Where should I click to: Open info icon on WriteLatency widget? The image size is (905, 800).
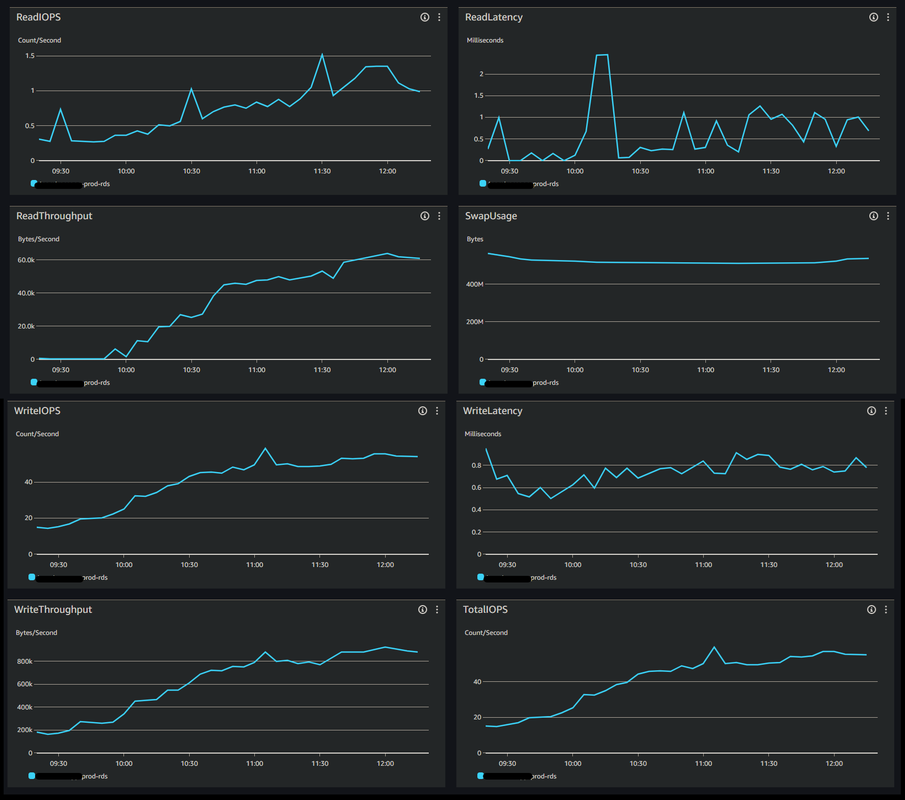(x=872, y=411)
